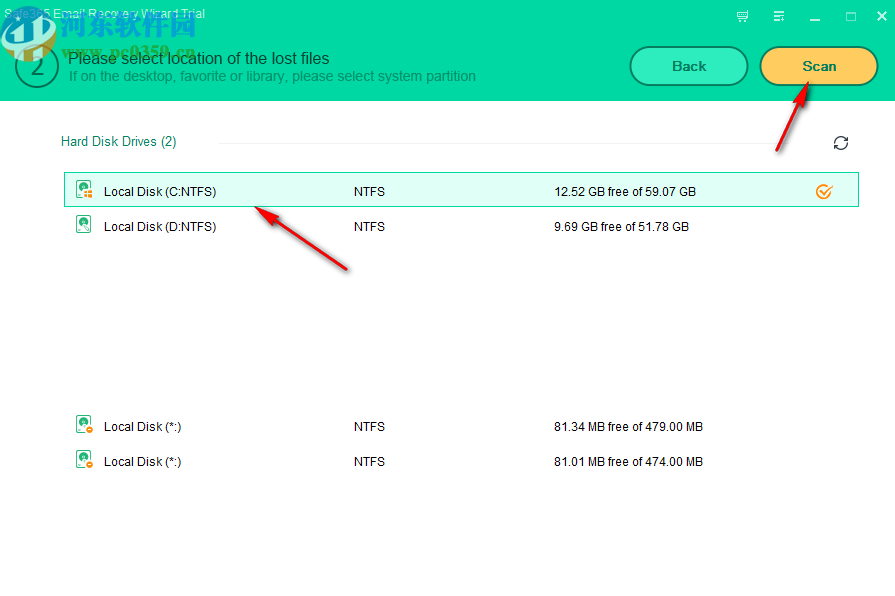Click the refresh drives icon
Viewport: 895px width, 596px height.
(x=841, y=143)
